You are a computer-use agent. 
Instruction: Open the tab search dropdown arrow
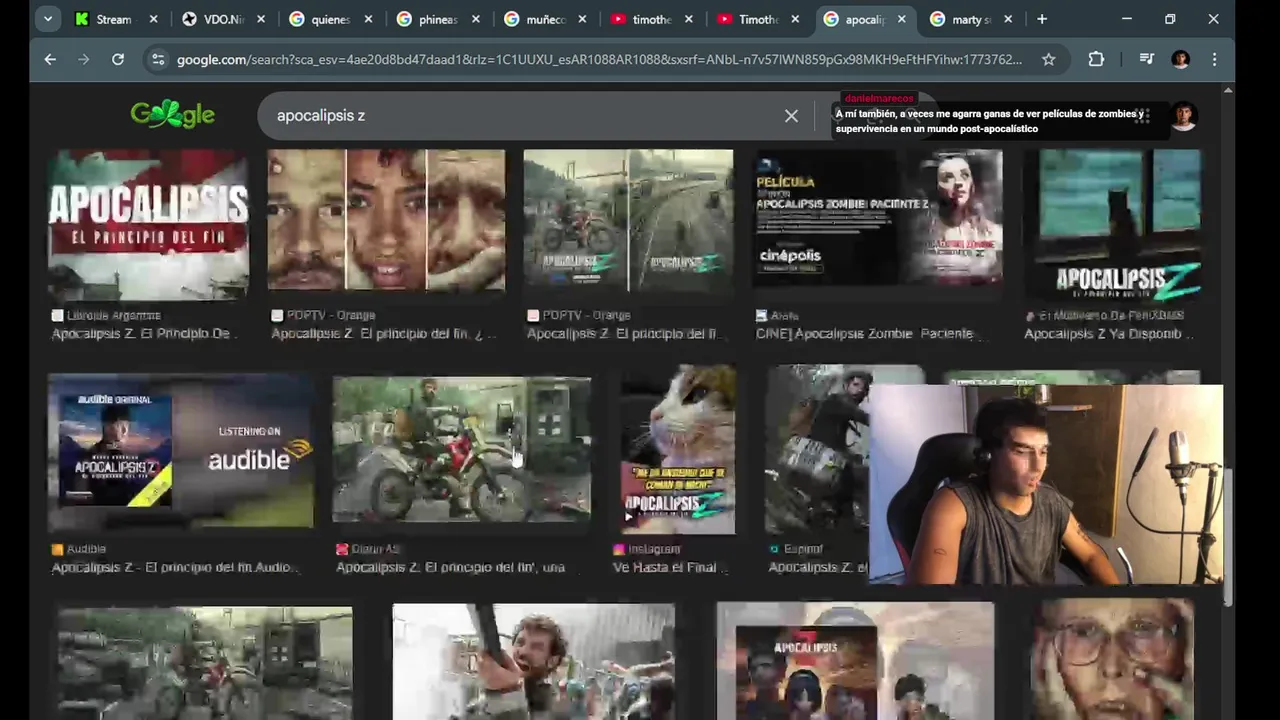pos(50,19)
